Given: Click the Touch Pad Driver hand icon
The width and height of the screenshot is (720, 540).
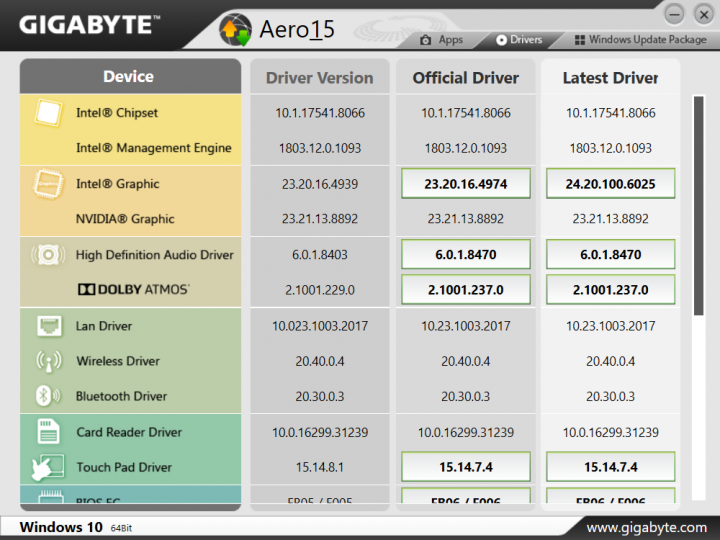Looking at the screenshot, I should click(x=48, y=467).
